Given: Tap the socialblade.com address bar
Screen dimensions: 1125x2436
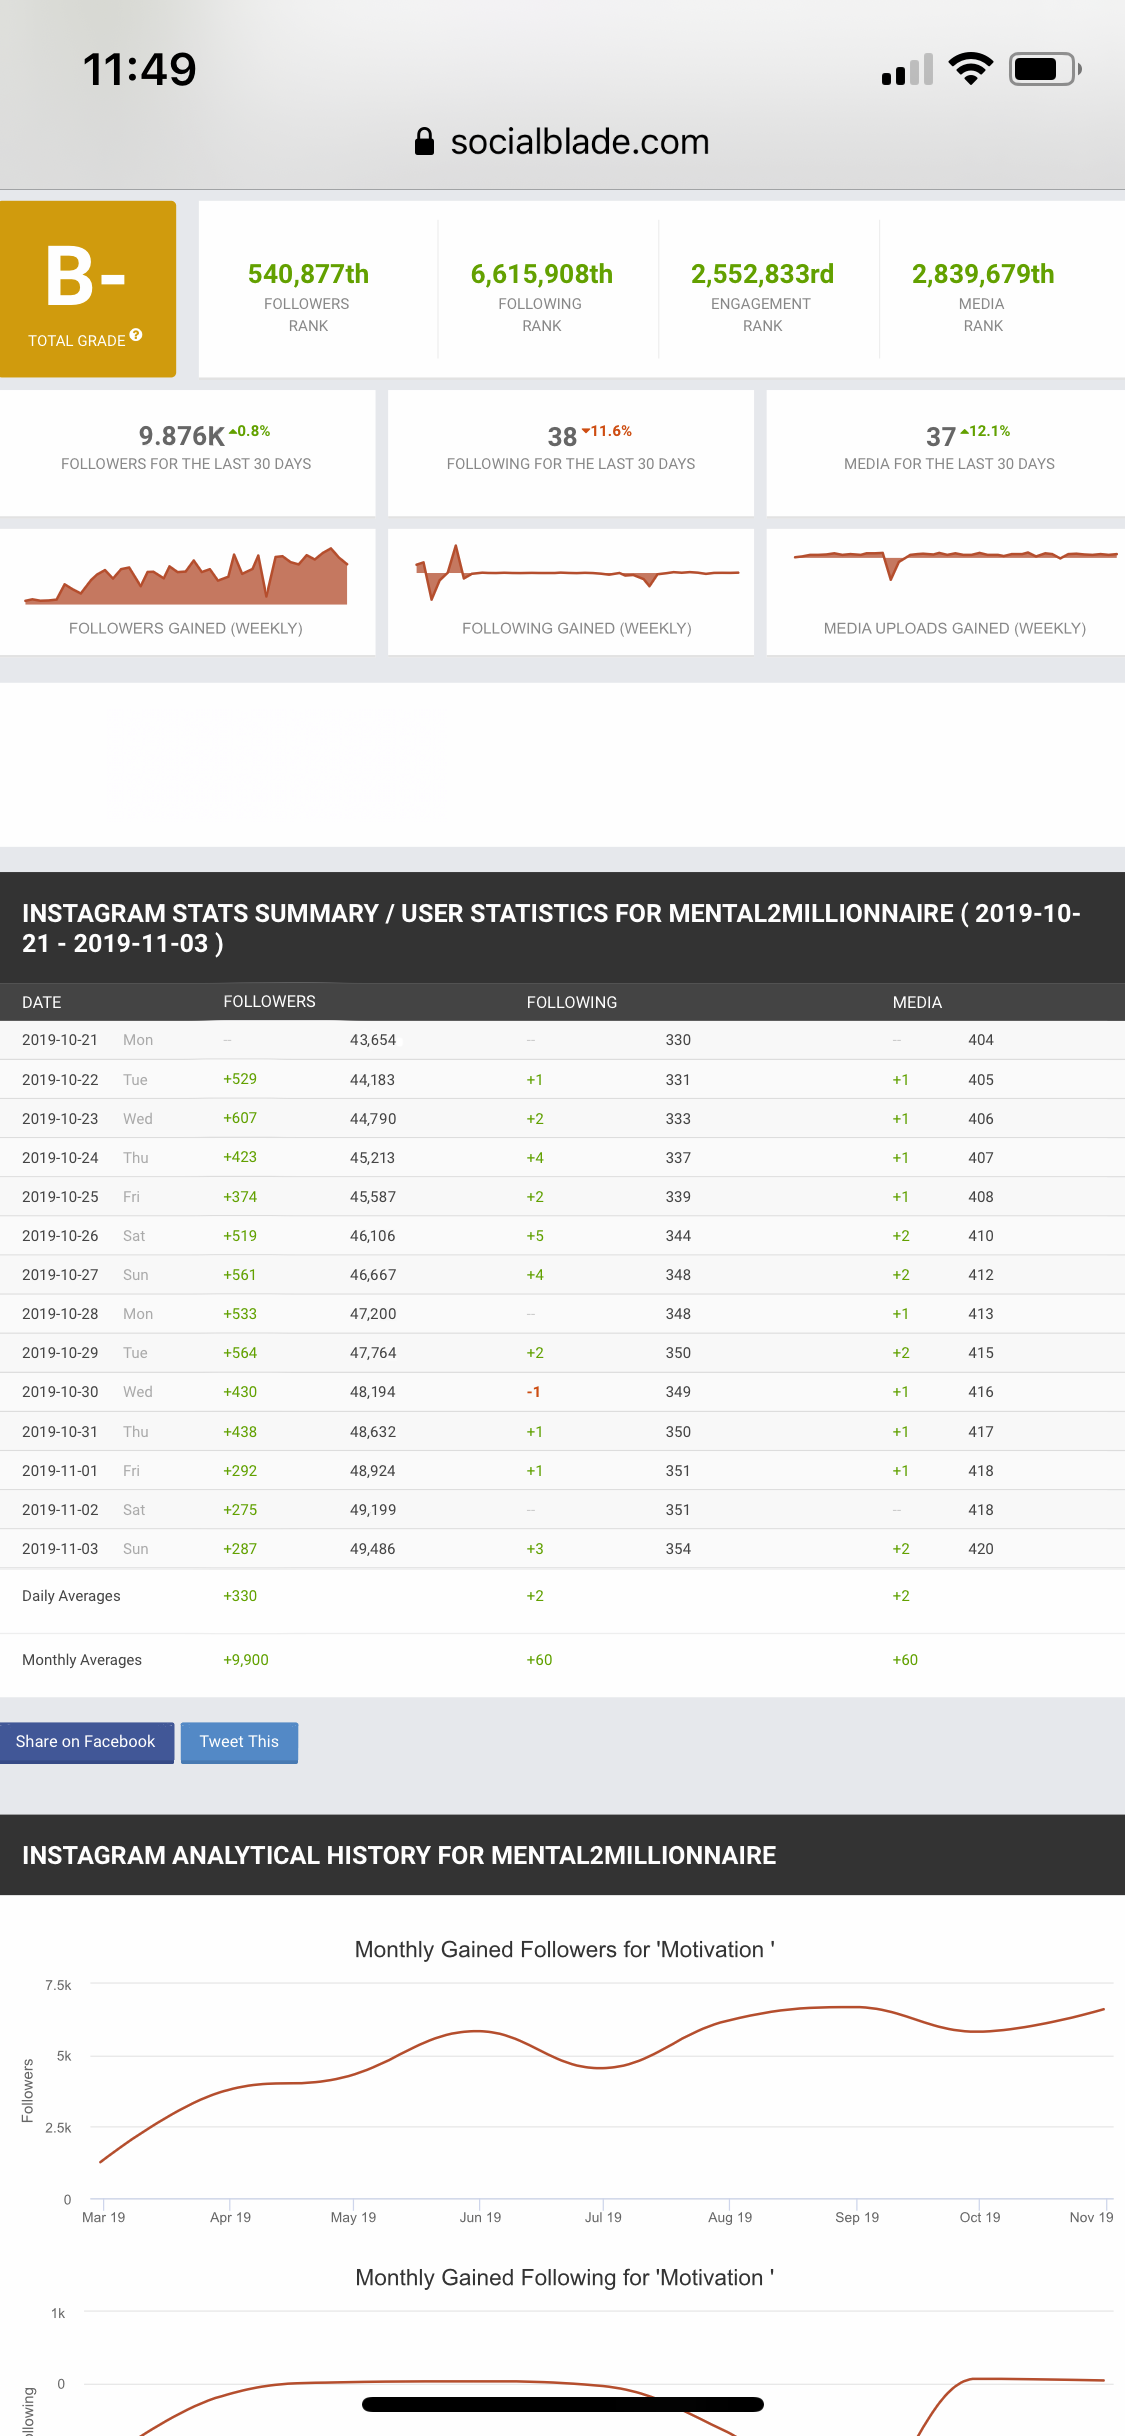Looking at the screenshot, I should click(x=579, y=142).
